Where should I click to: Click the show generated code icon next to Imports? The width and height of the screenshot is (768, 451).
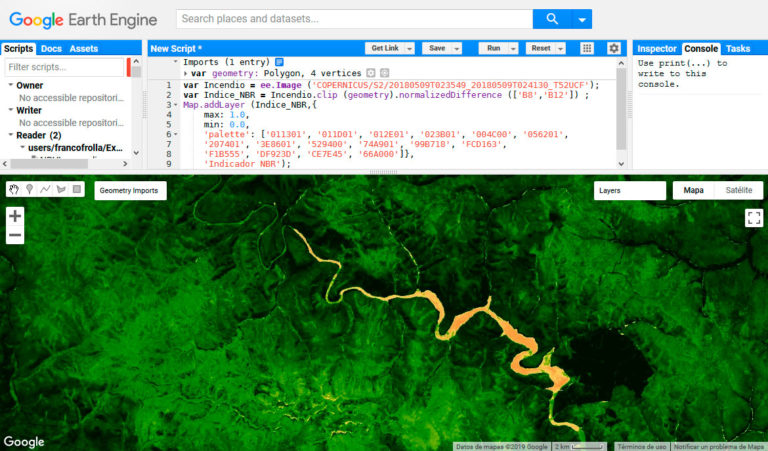(x=279, y=62)
